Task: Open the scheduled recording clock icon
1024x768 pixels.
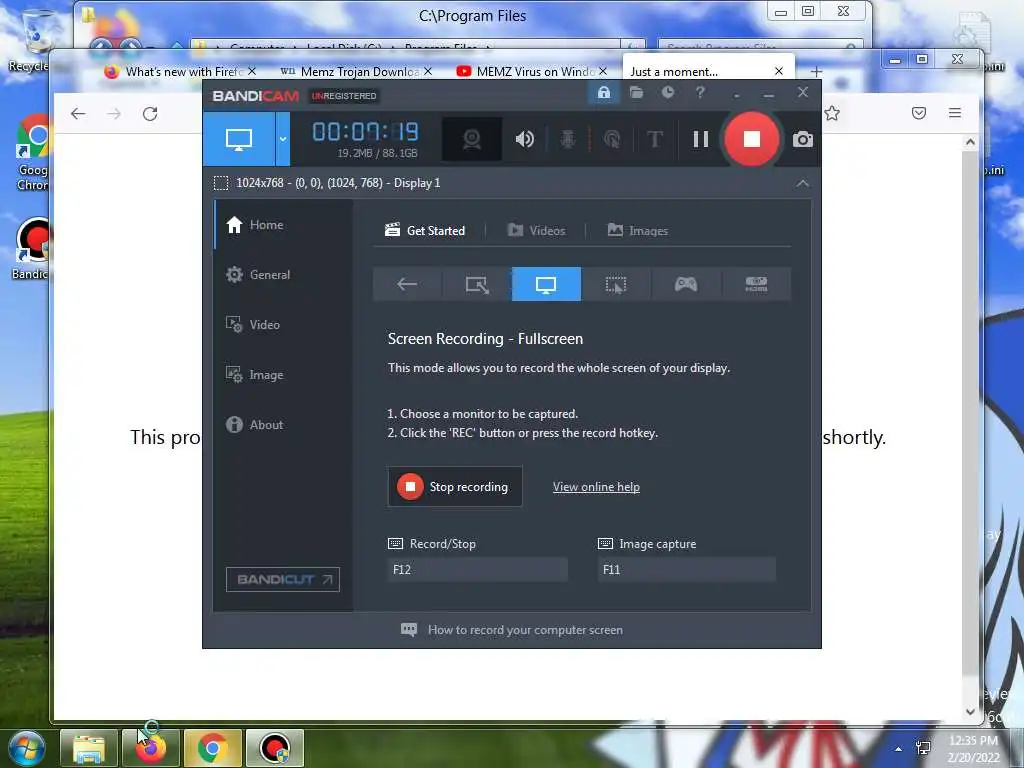Action: point(667,93)
